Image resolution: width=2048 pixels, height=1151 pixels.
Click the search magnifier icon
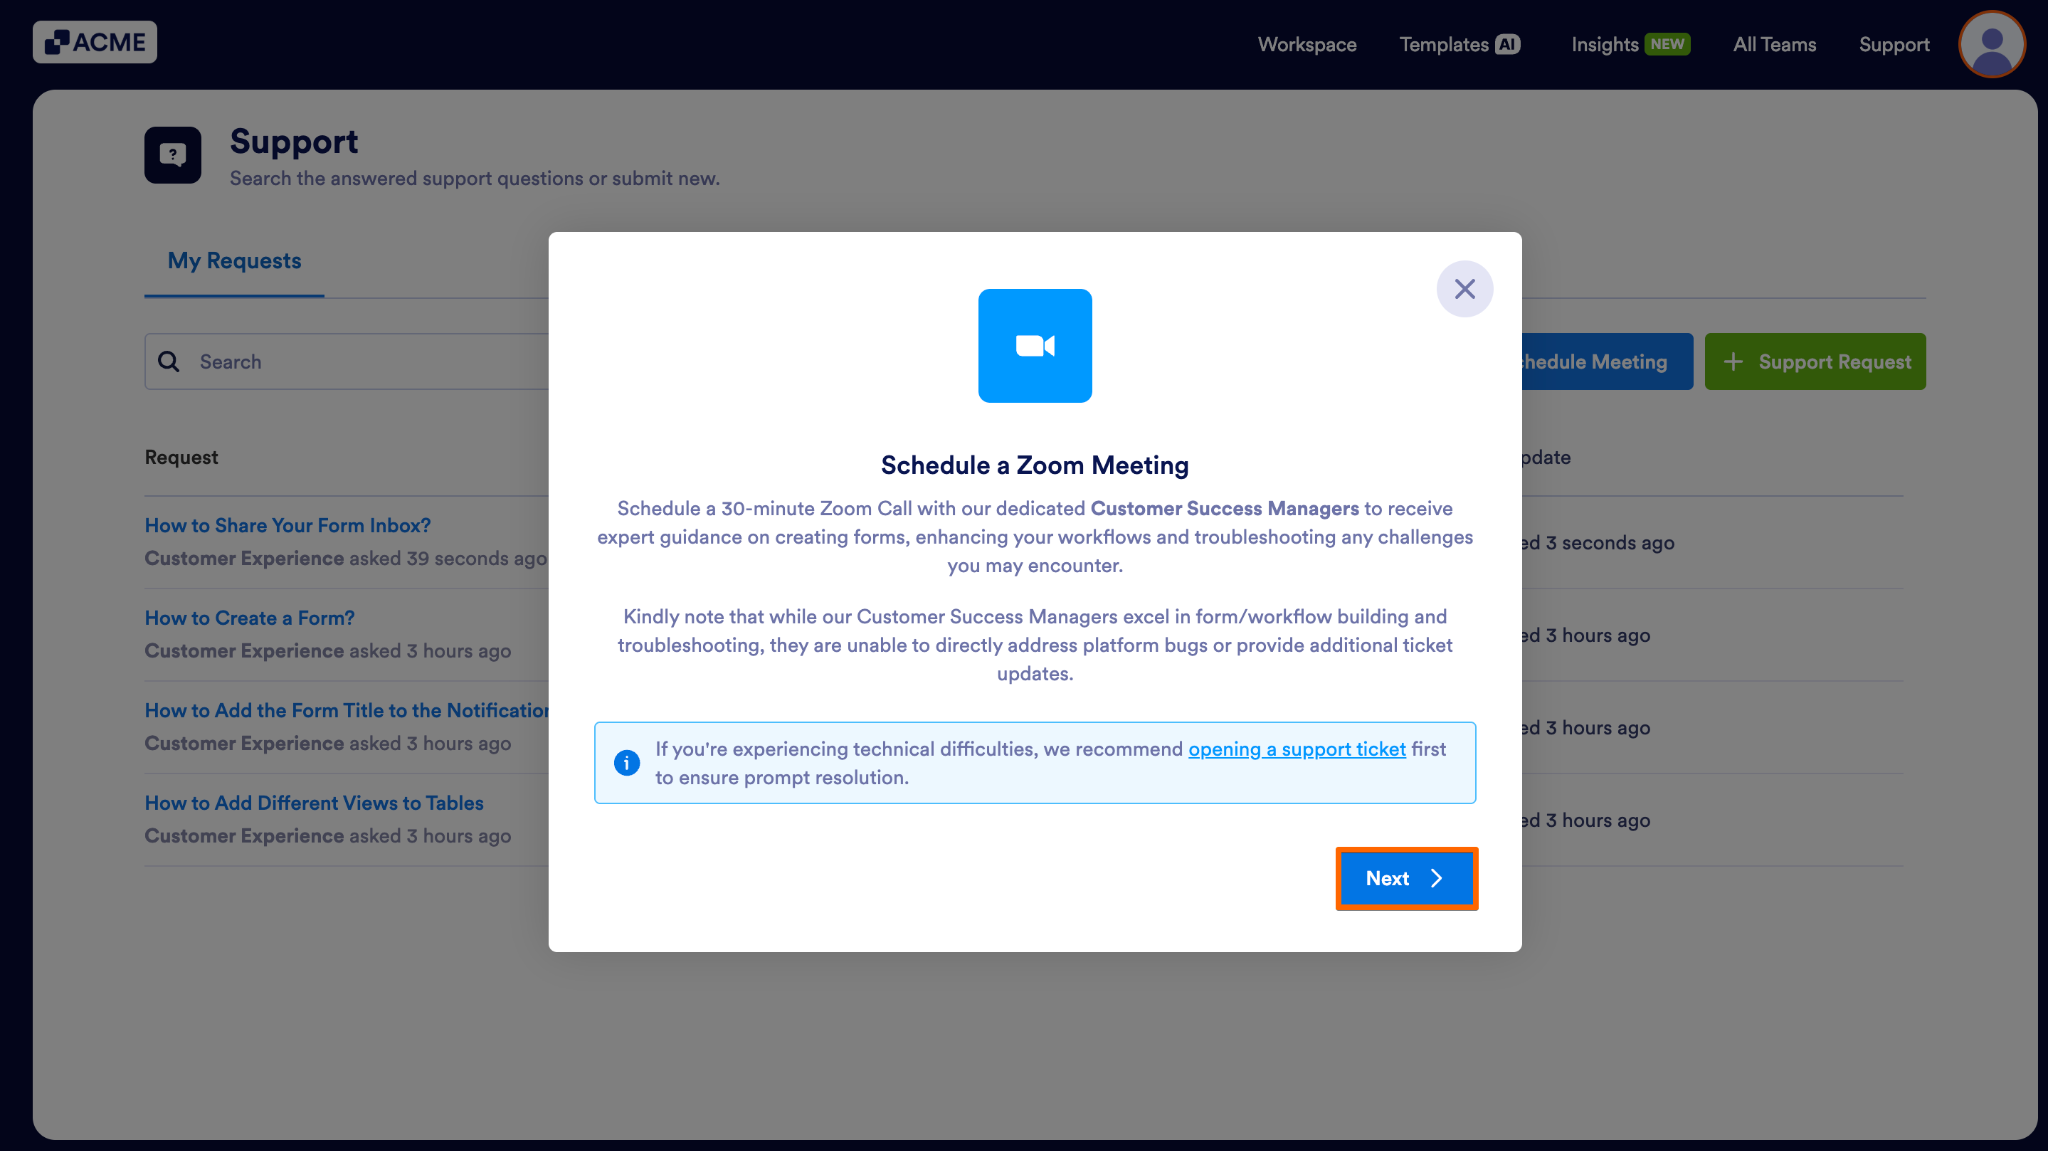tap(170, 361)
